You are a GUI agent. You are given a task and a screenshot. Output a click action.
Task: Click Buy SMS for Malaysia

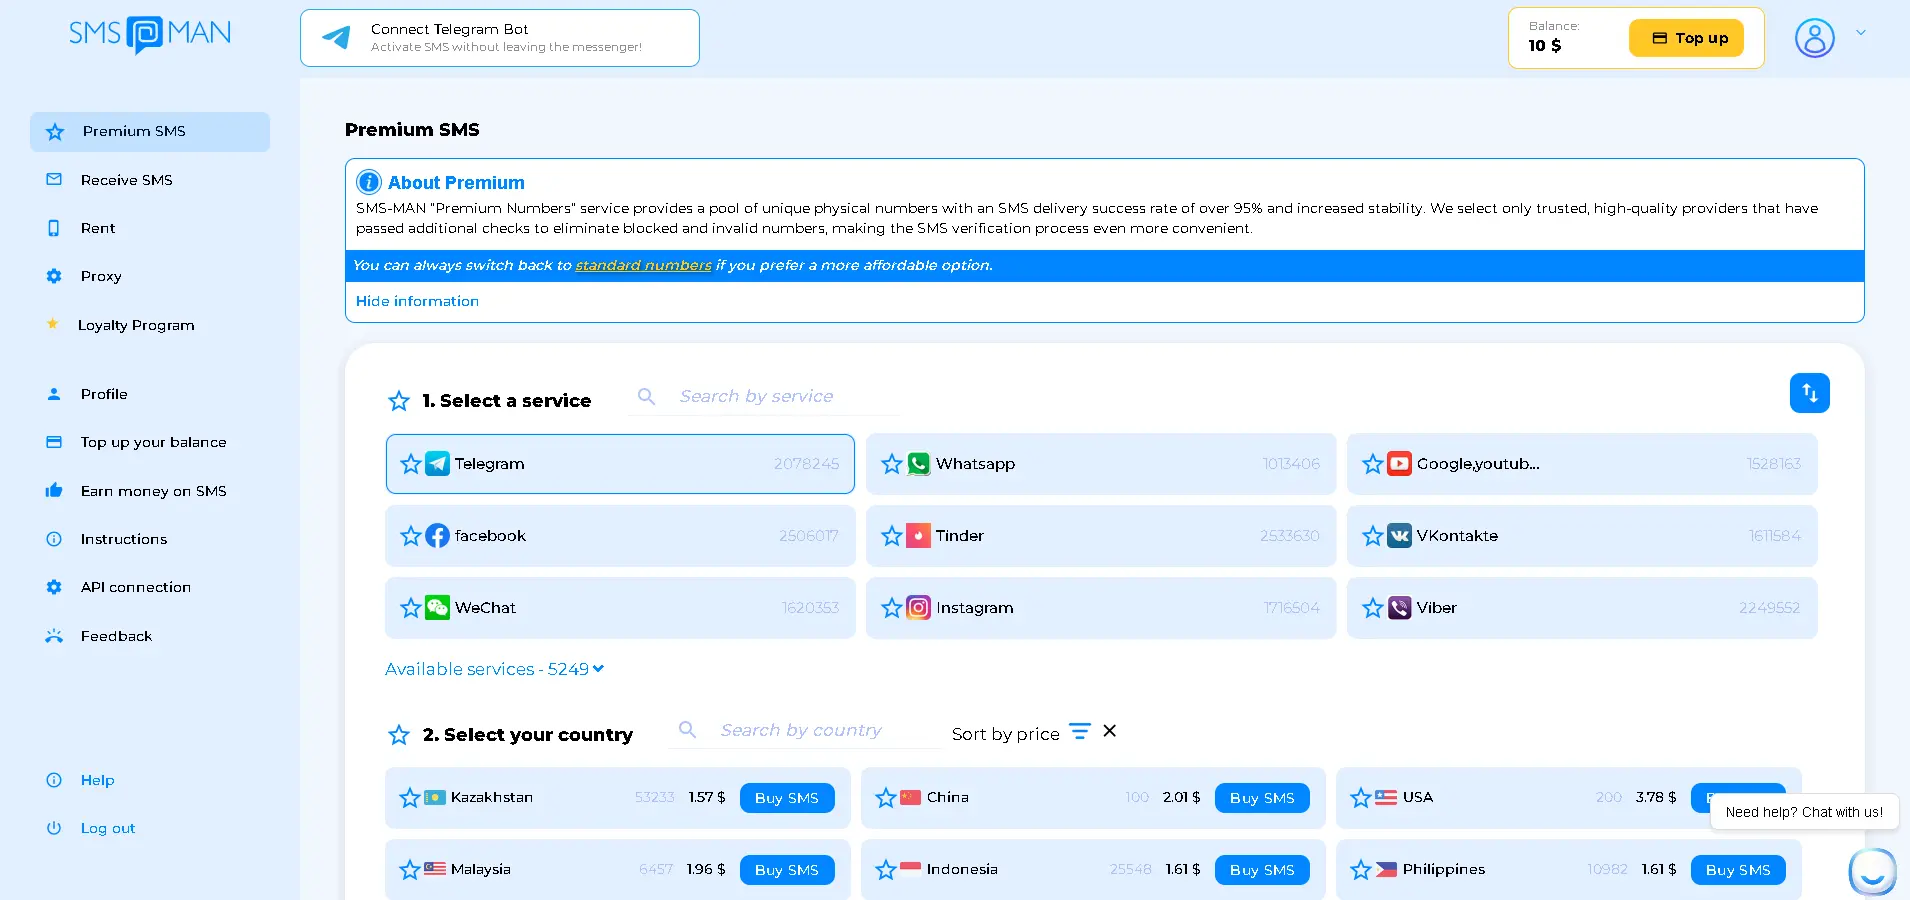tap(787, 870)
